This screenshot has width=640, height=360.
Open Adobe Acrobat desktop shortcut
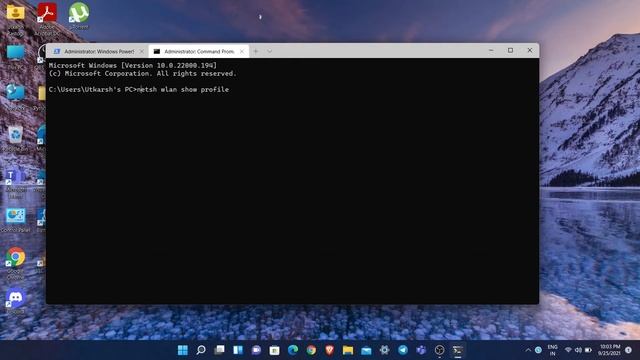(47, 17)
